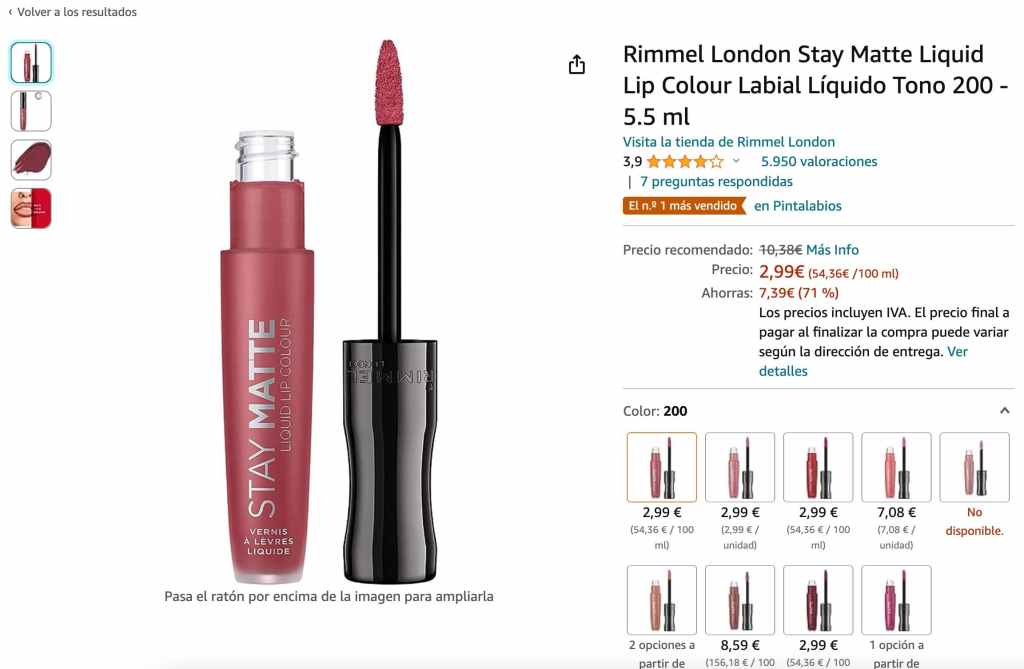1024x669 pixels.
Task: Choose the brown swatch priced 8,59 €
Action: pyautogui.click(x=740, y=600)
